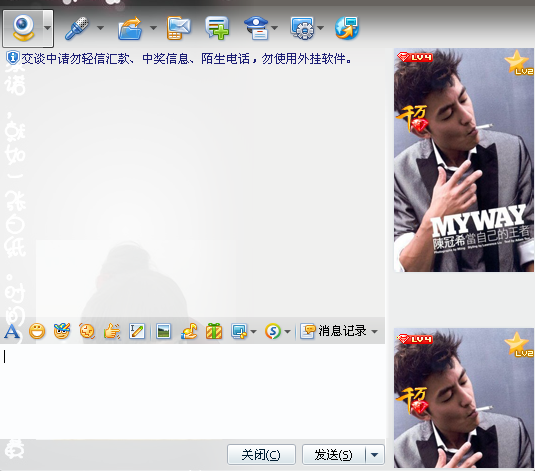Send SMS via the envelope phone icon
This screenshot has width=535, height=471.
pyautogui.click(x=178, y=29)
